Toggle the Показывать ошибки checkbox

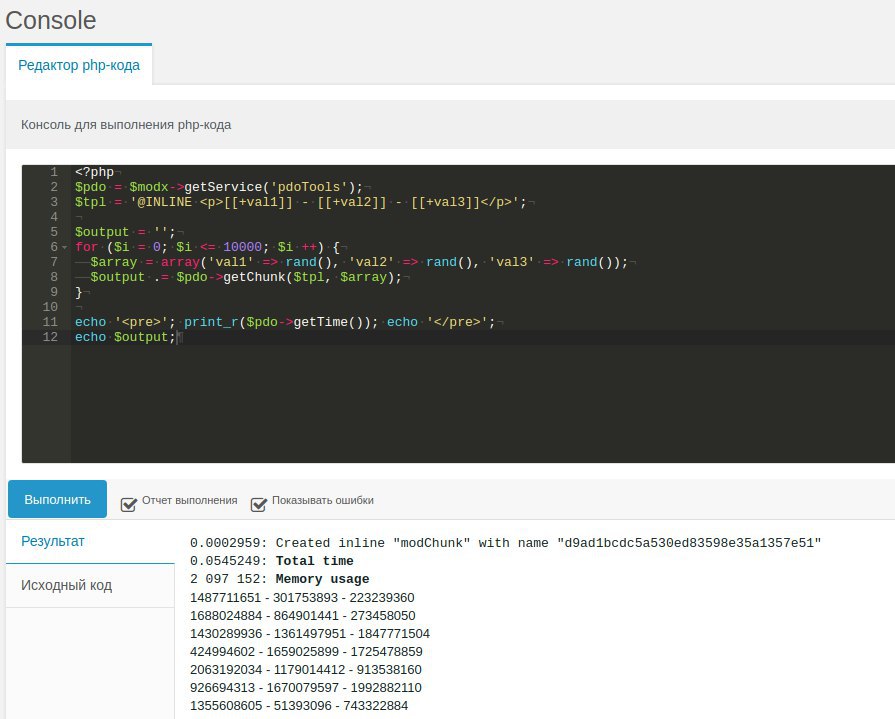coord(259,504)
